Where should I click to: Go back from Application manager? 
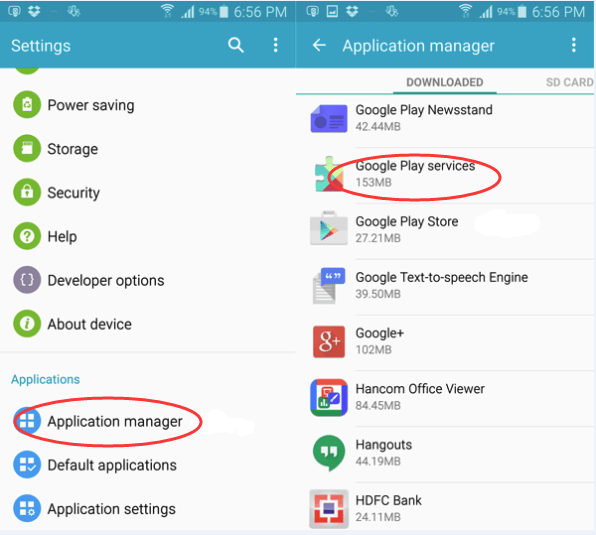click(x=319, y=45)
